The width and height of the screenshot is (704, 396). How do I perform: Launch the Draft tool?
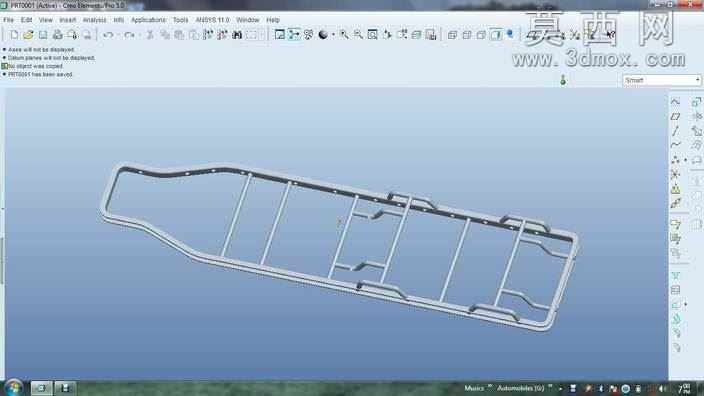pos(676,319)
